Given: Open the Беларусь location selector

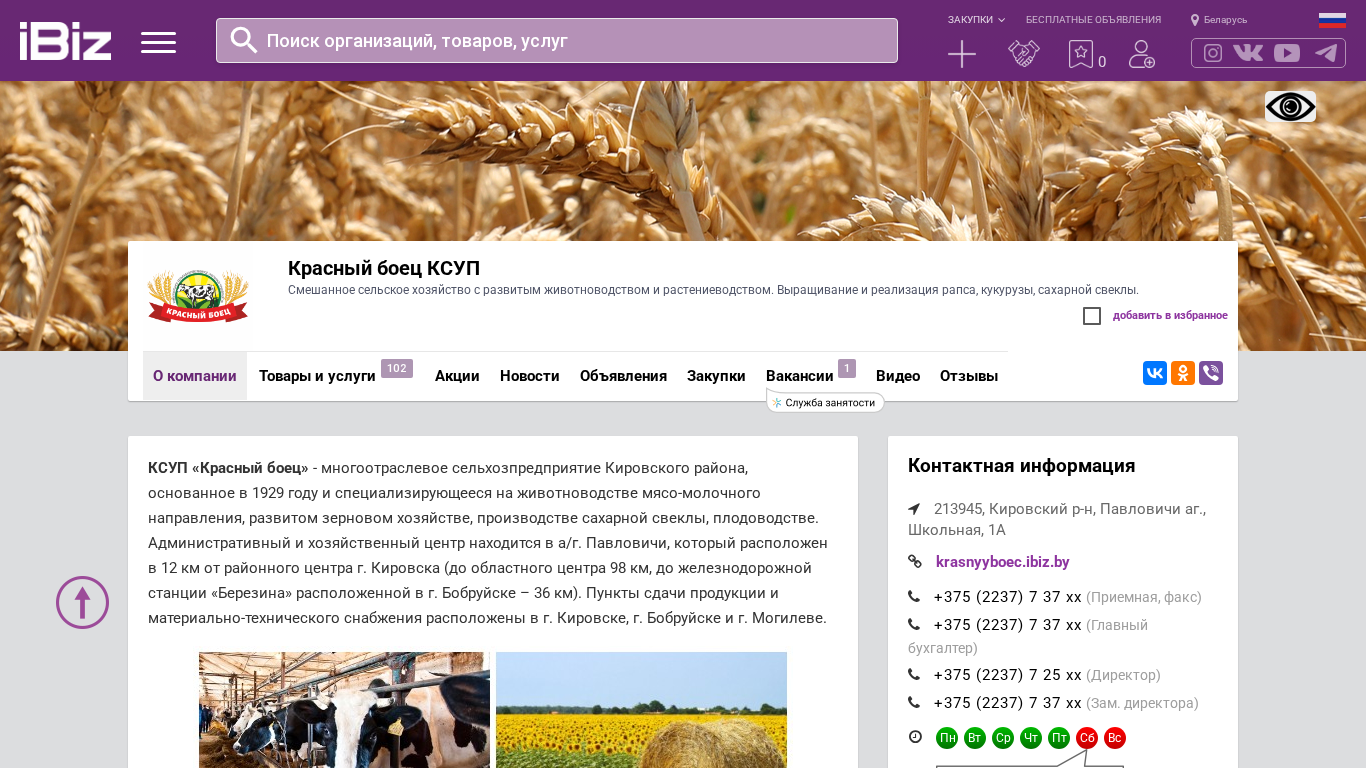Looking at the screenshot, I should click(1219, 20).
